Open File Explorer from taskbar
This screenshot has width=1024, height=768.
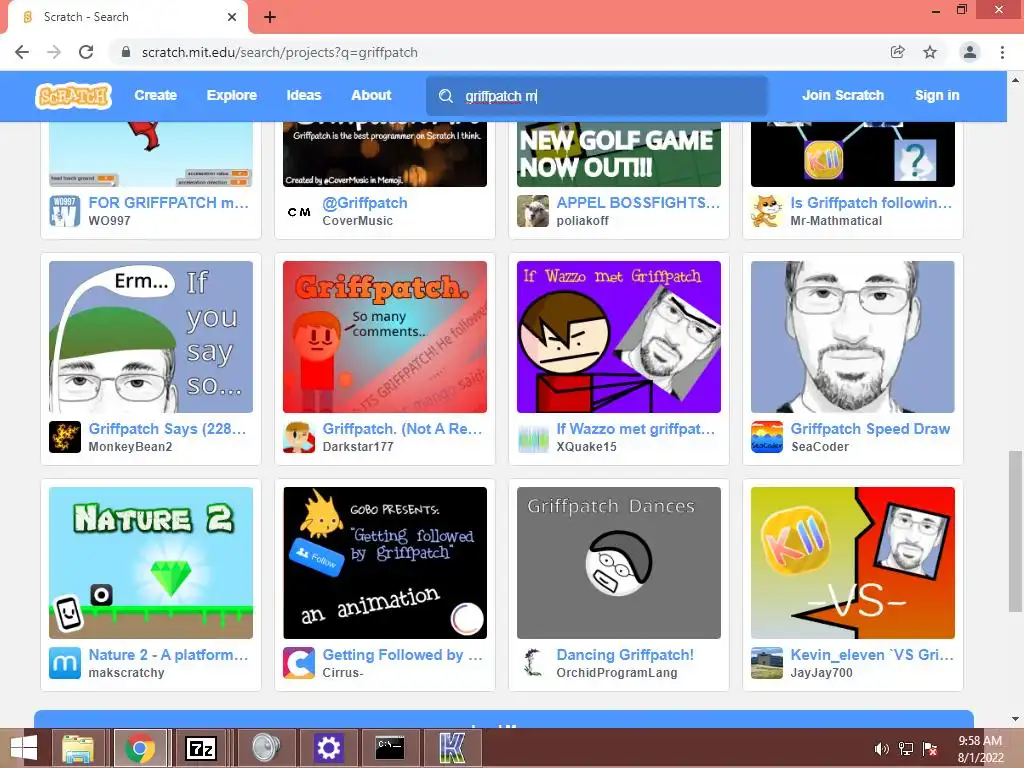coord(78,748)
